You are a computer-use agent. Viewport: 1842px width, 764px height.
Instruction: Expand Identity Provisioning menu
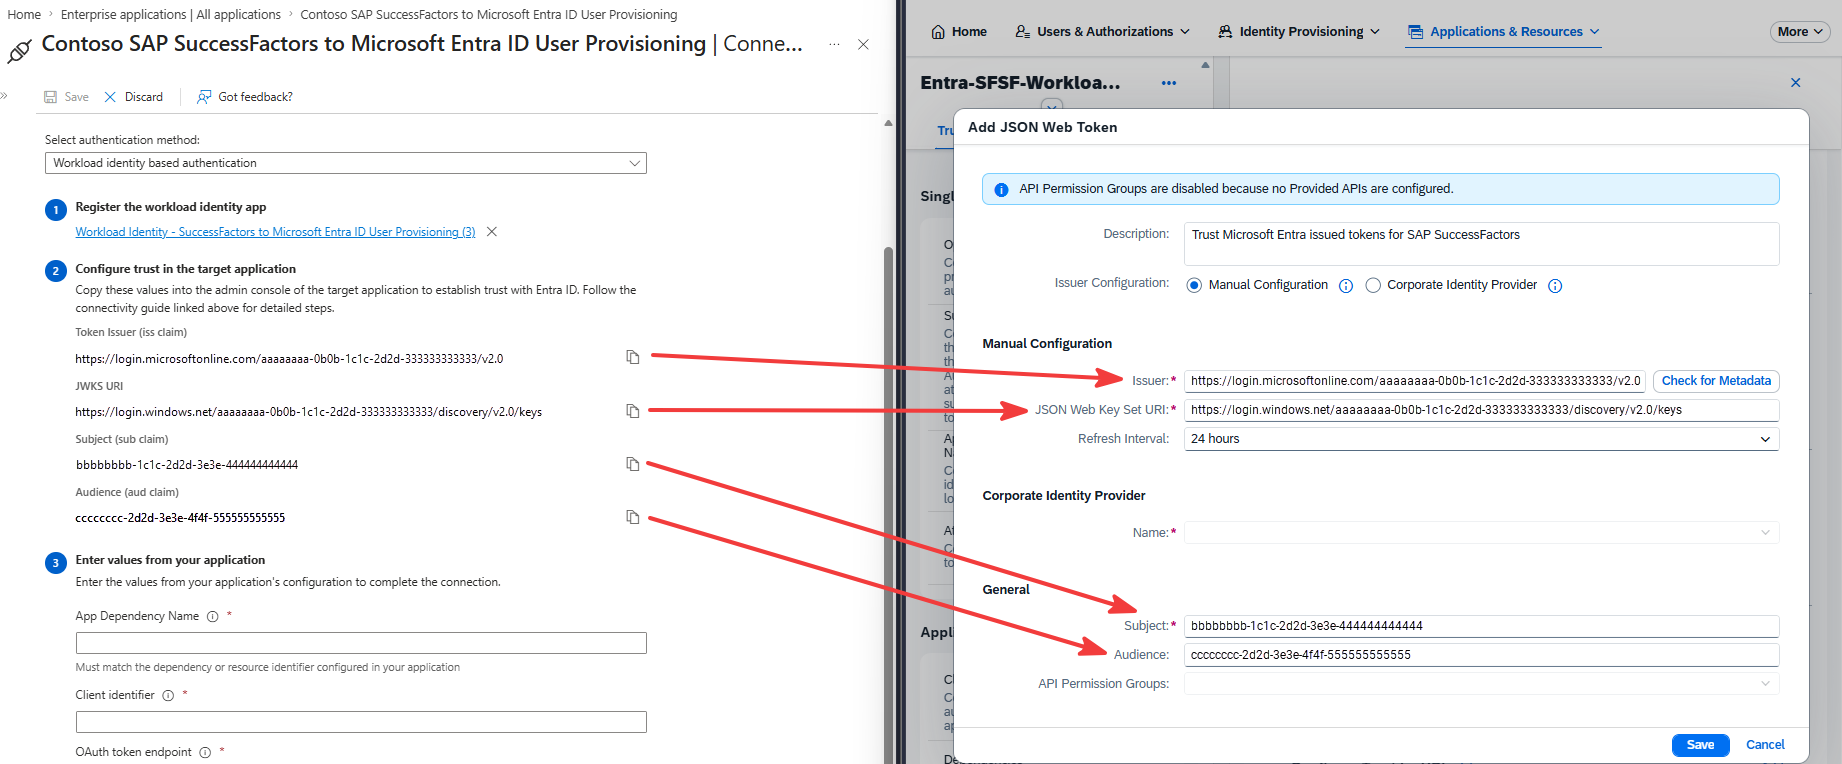click(1299, 32)
